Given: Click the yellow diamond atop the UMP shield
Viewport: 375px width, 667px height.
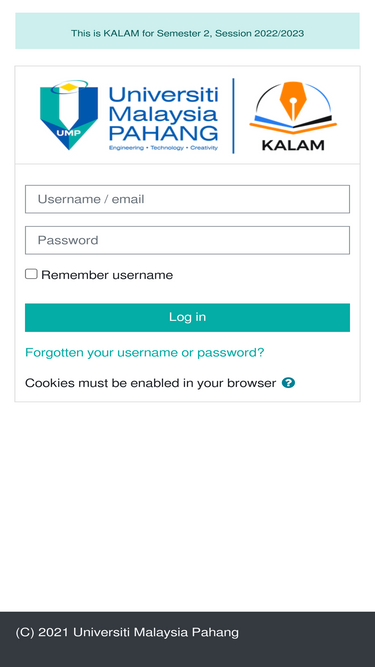Looking at the screenshot, I should [x=69, y=87].
